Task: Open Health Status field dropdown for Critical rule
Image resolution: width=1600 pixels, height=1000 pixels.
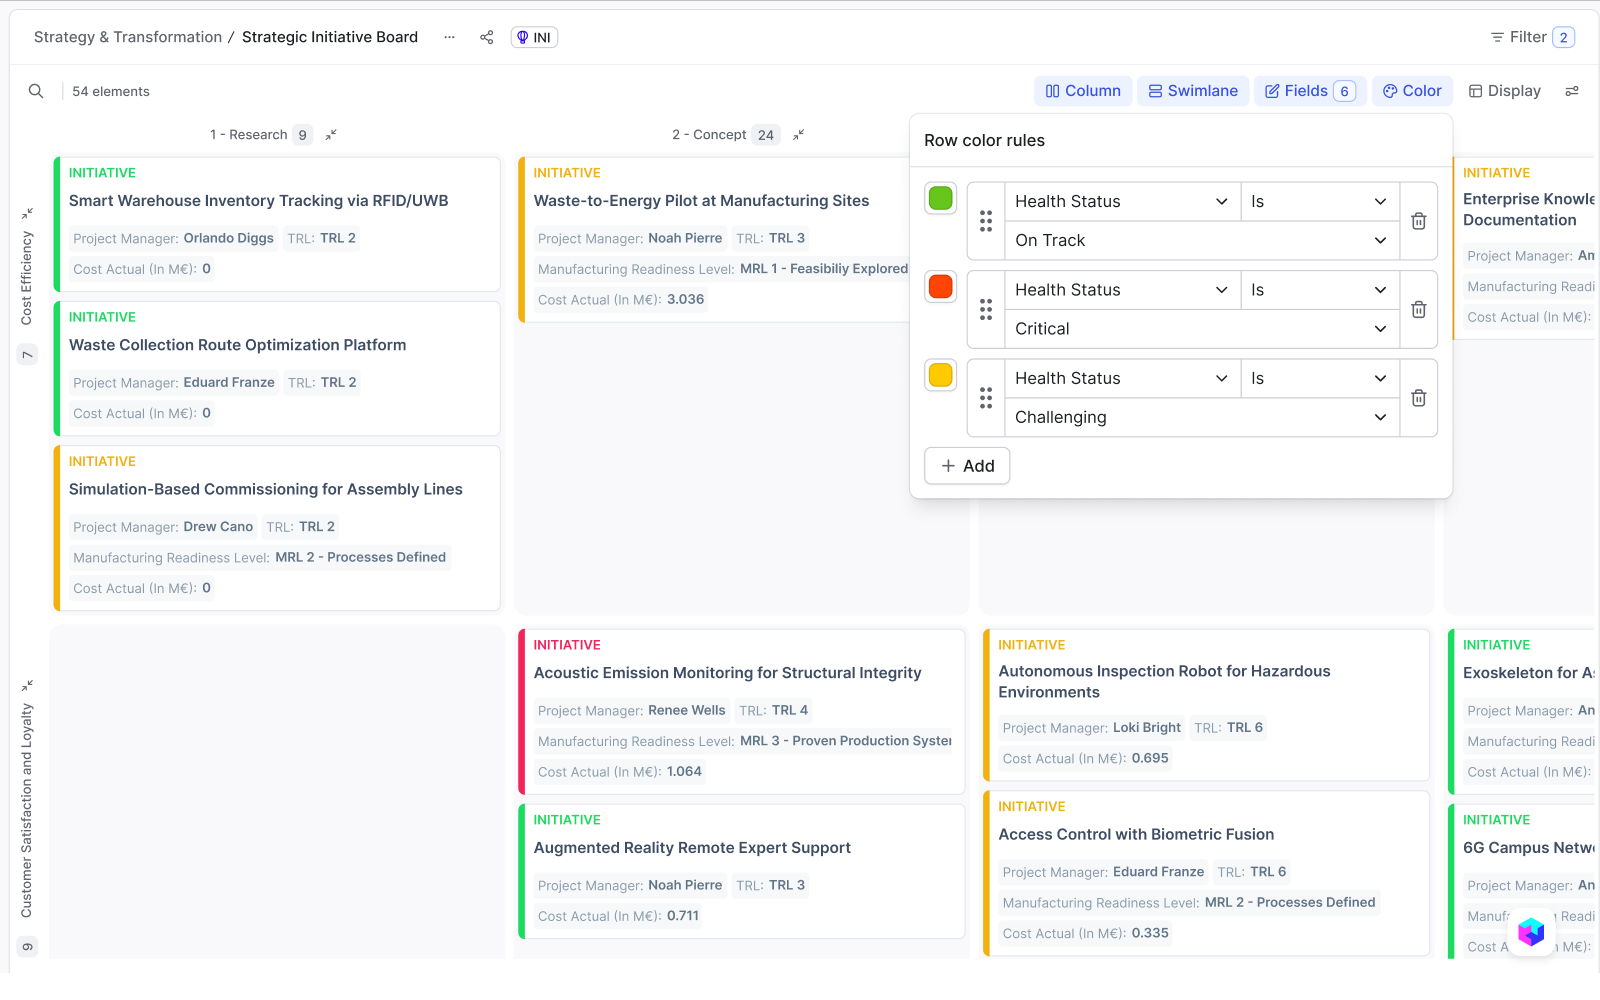Action: click(x=1122, y=290)
